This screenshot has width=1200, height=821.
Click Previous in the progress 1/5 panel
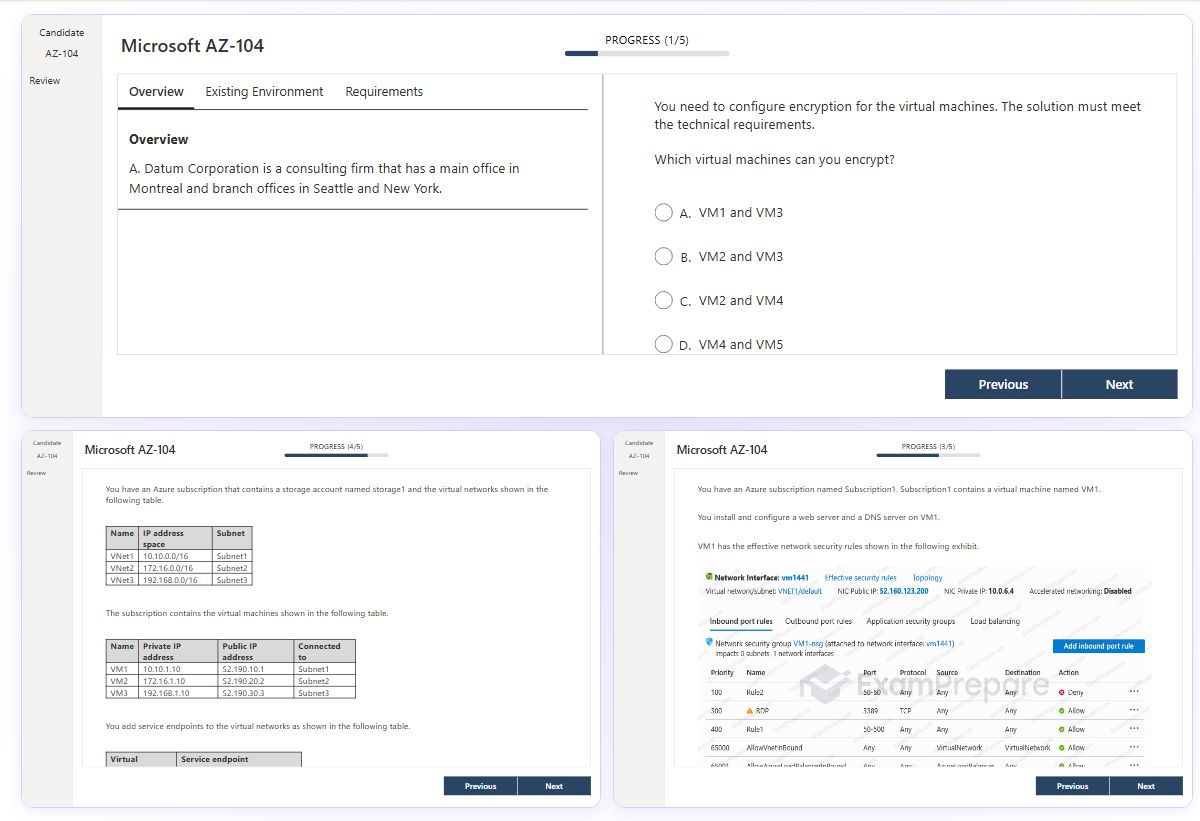point(1003,384)
